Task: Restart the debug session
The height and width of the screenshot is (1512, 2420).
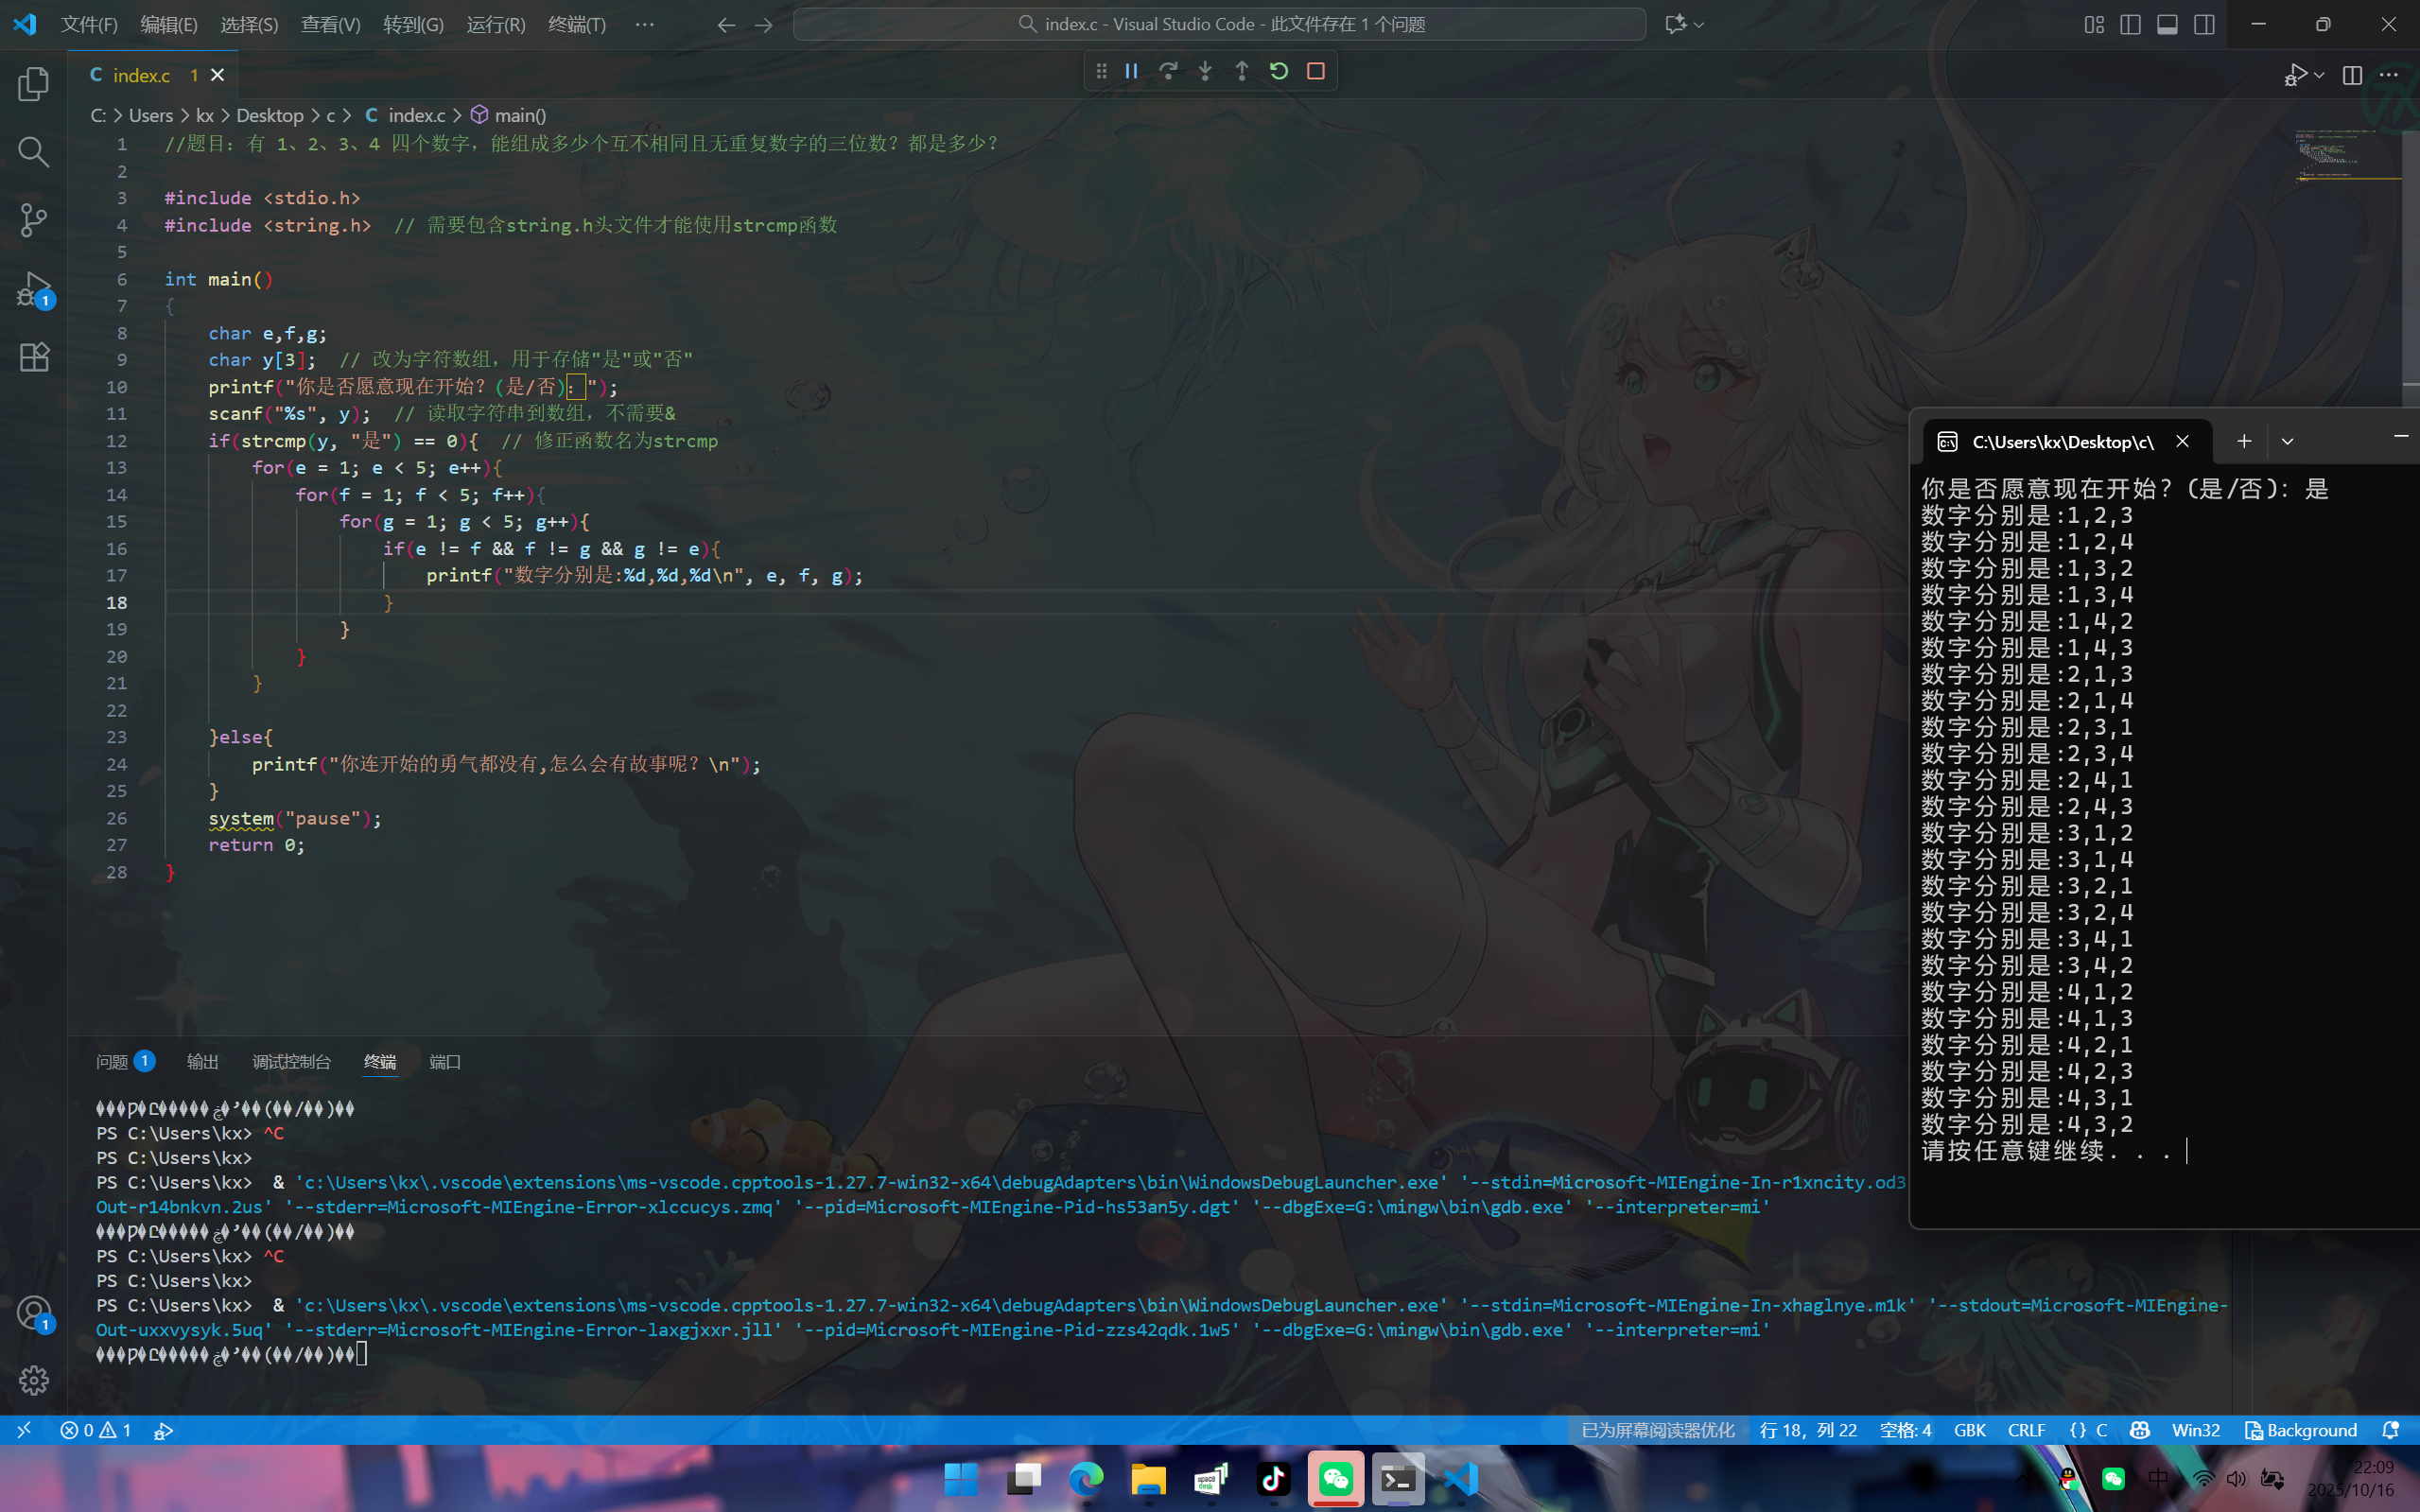Action: click(x=1279, y=71)
